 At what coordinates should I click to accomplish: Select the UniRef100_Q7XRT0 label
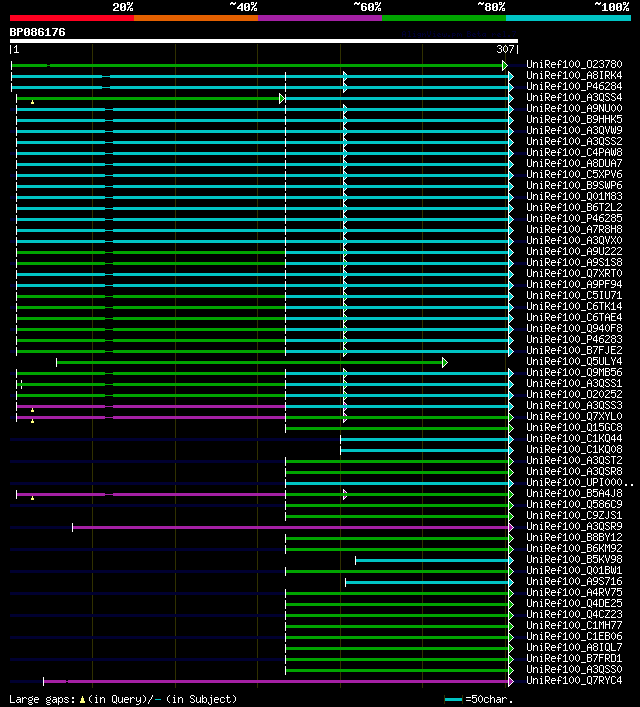(574, 273)
